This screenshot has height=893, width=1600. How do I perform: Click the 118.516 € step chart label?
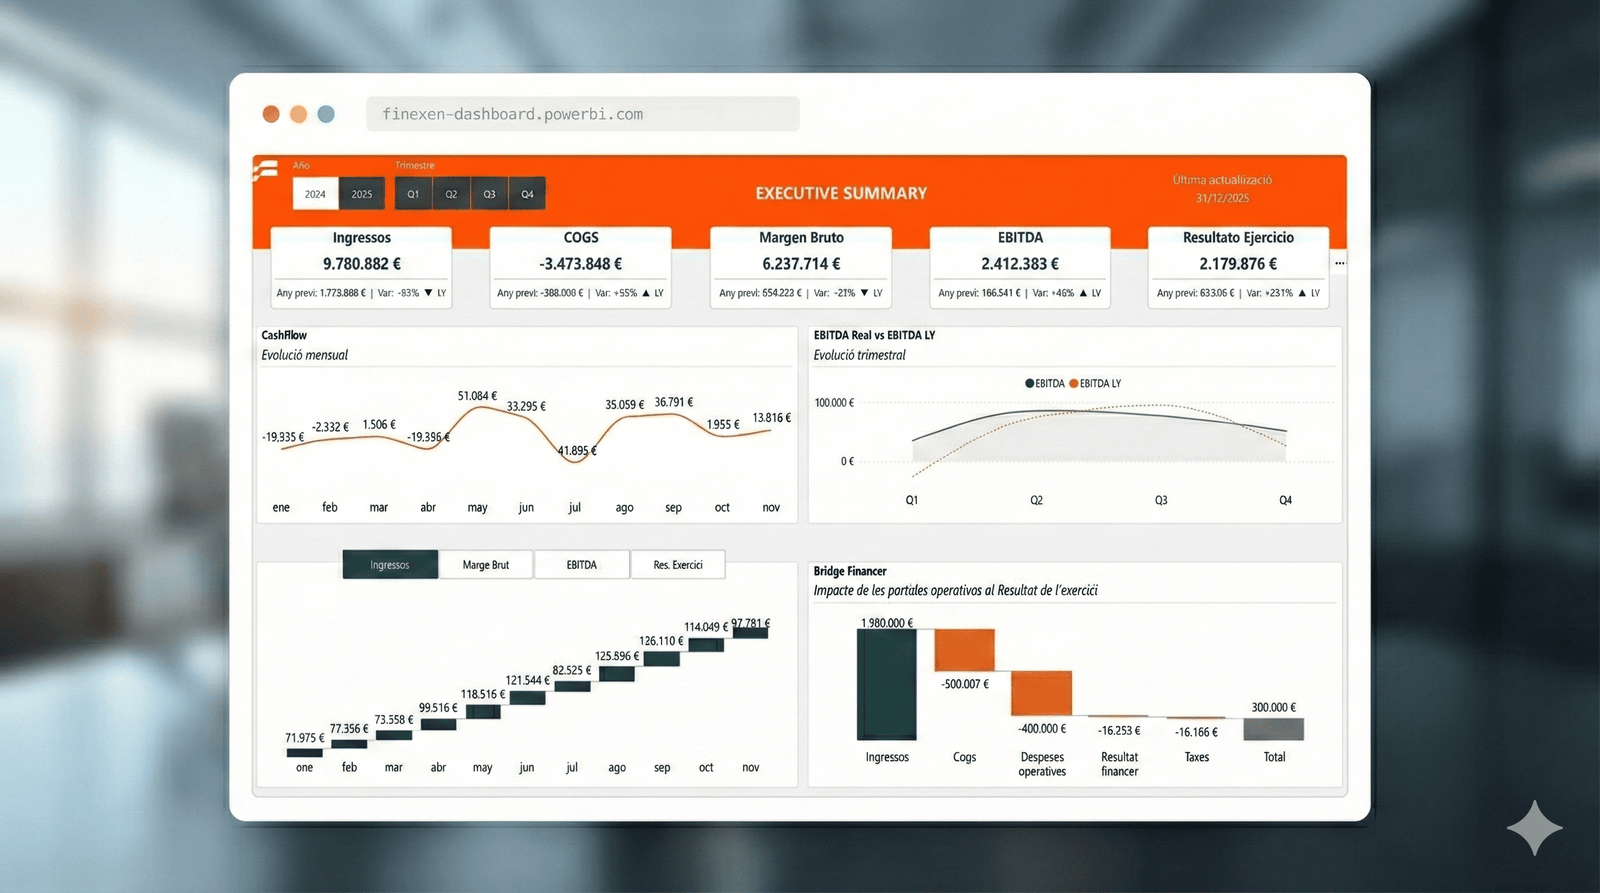[x=483, y=694]
